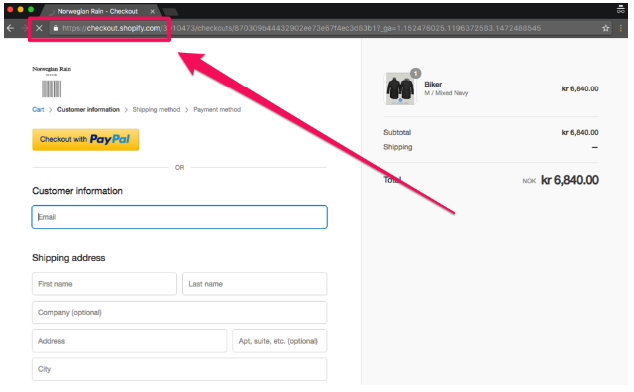Click the First name field
Image resolution: width=634 pixels, height=392 pixels.
(x=104, y=284)
